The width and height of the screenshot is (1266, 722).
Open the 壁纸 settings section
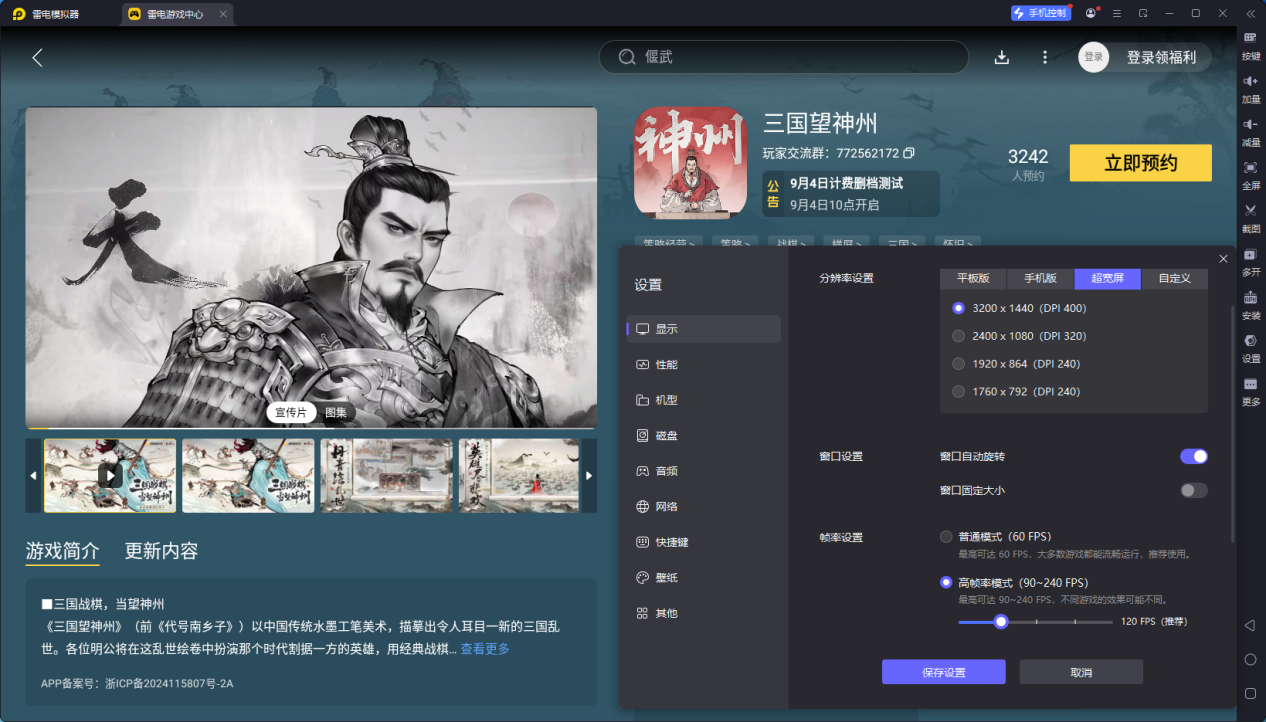703,578
